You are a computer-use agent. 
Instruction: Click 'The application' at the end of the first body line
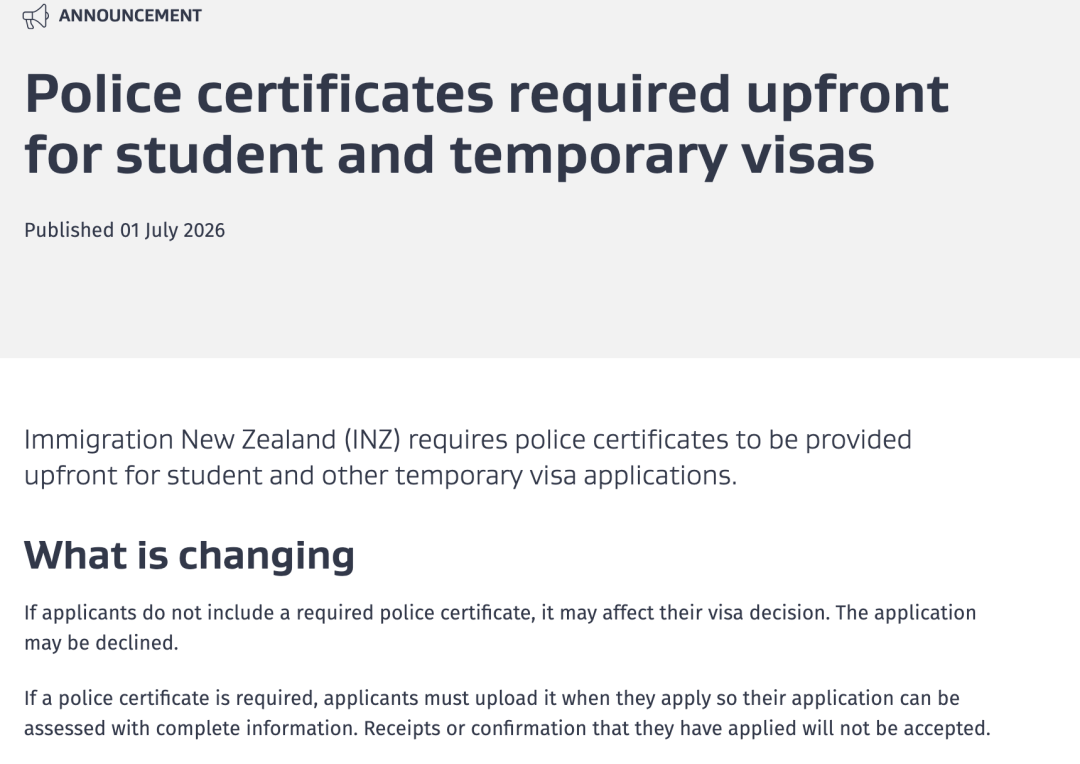click(x=906, y=612)
